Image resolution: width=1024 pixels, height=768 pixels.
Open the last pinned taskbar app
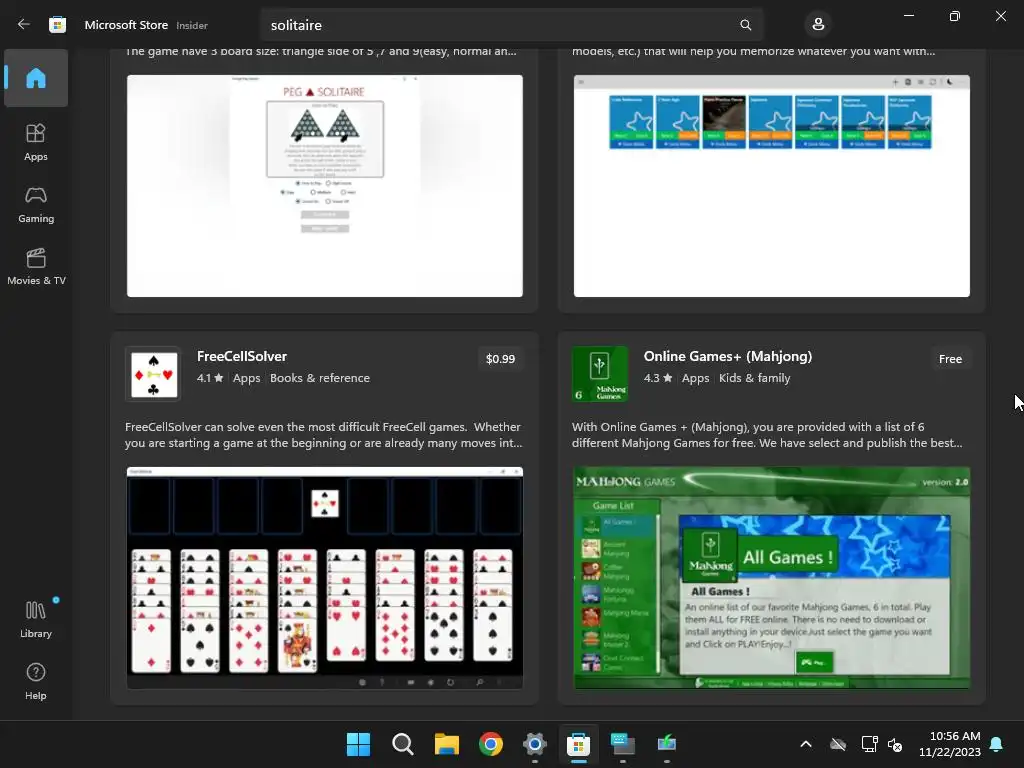coord(666,744)
